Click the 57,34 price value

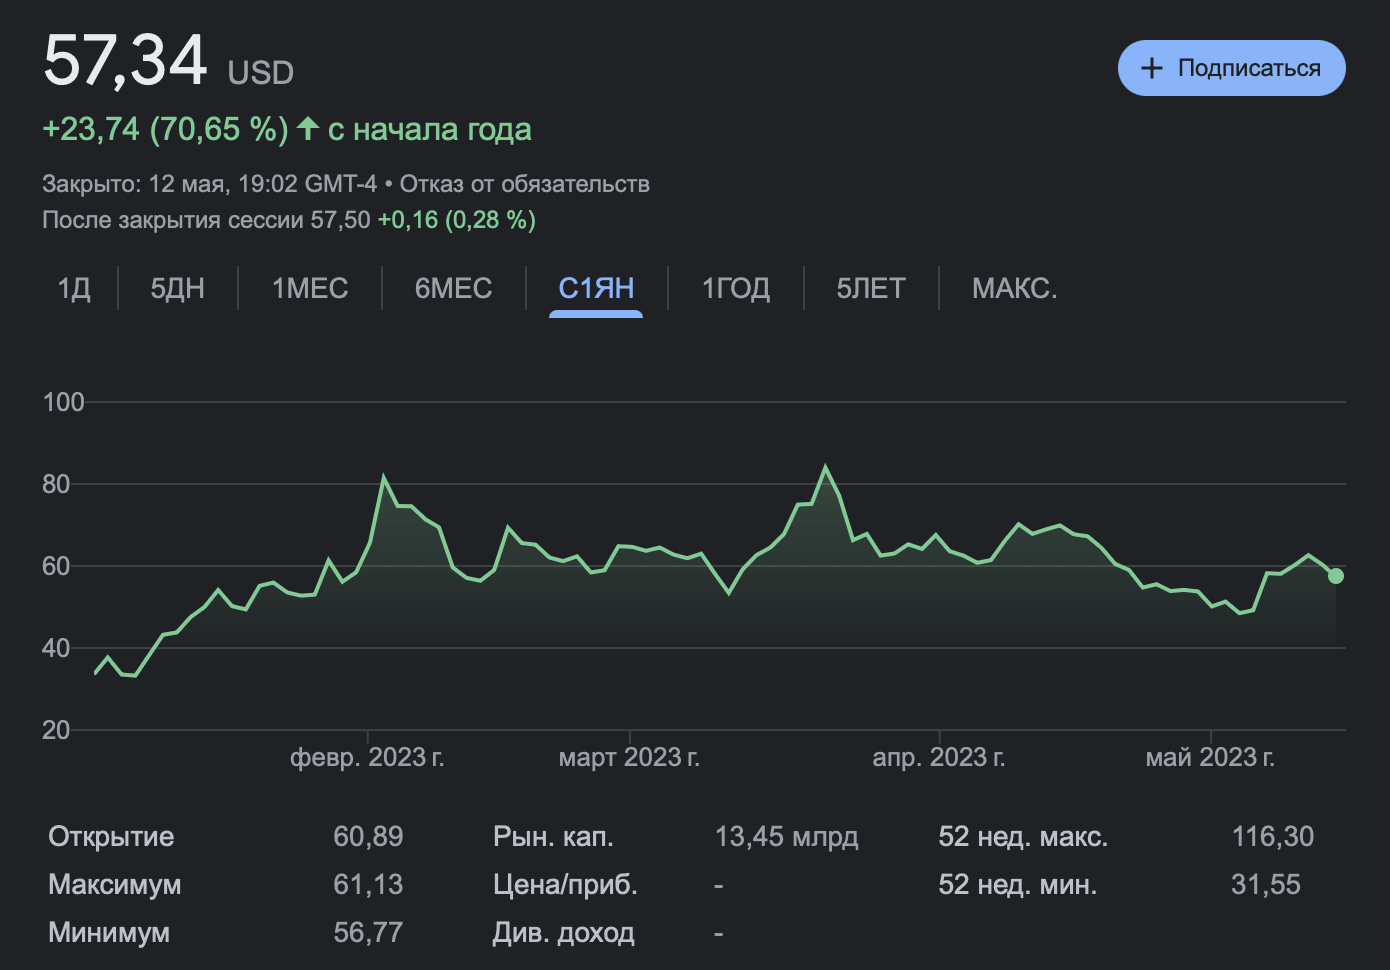(125, 61)
